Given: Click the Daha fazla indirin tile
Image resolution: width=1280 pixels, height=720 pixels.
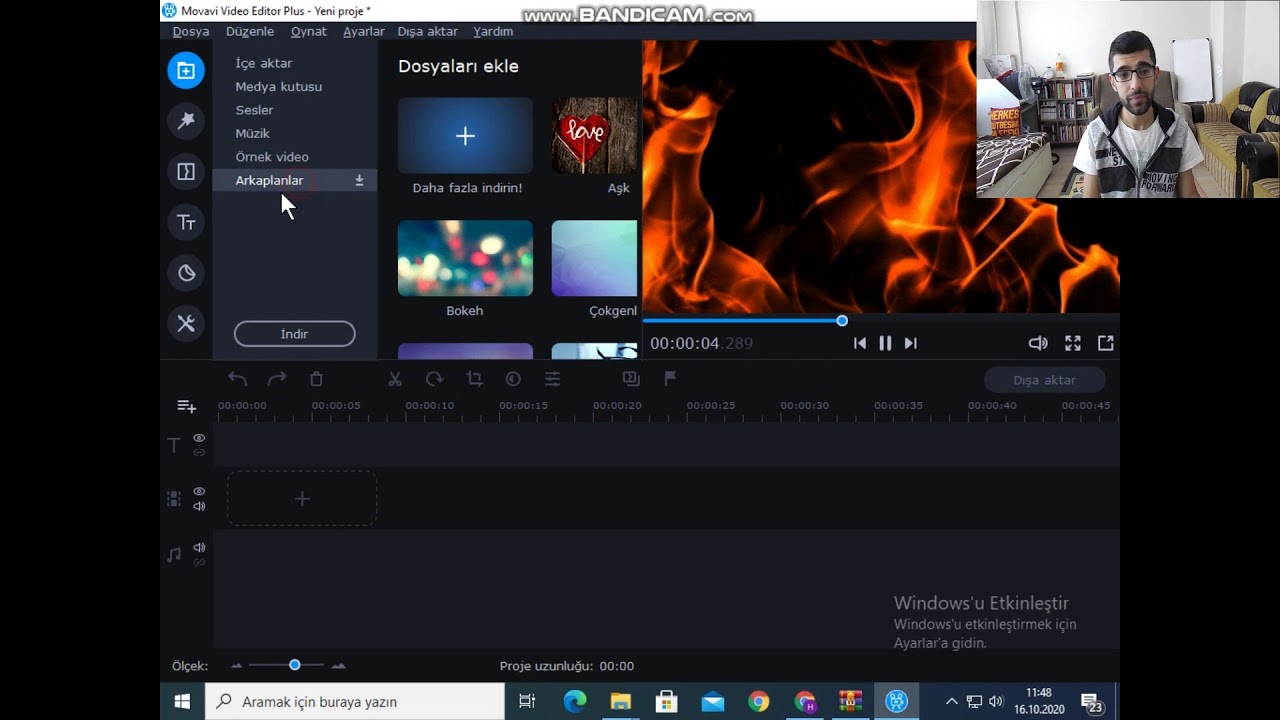Looking at the screenshot, I should point(466,136).
